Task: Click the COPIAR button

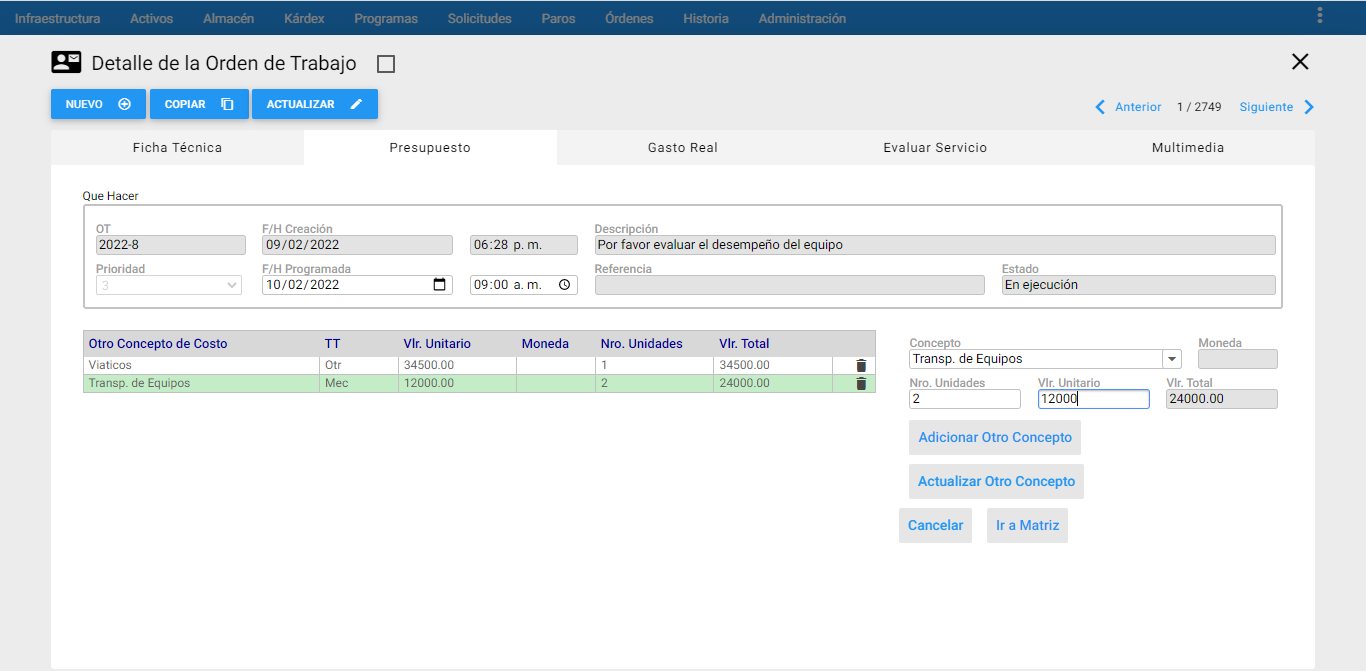Action: (x=199, y=104)
